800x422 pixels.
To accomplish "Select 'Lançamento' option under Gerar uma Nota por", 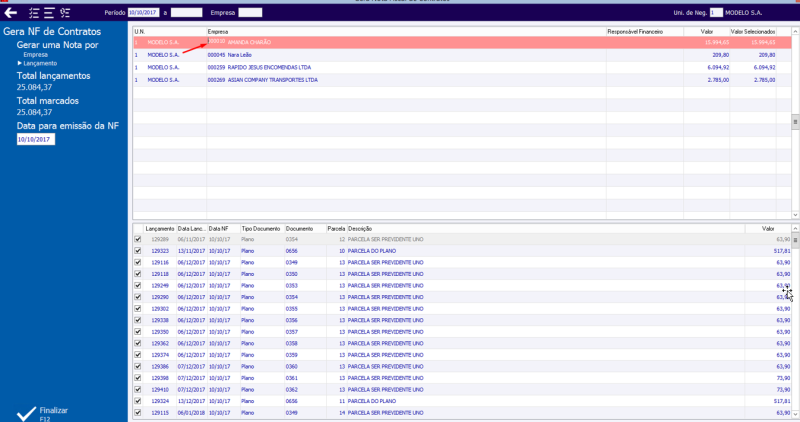I will (x=40, y=63).
